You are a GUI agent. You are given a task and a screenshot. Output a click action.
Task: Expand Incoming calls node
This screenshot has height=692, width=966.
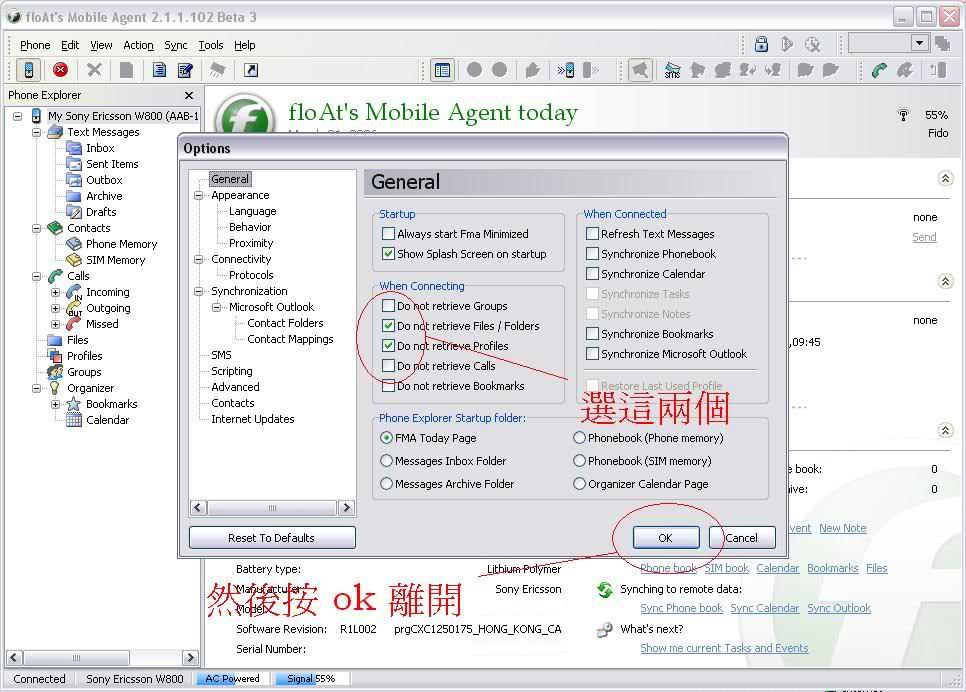tap(55, 292)
